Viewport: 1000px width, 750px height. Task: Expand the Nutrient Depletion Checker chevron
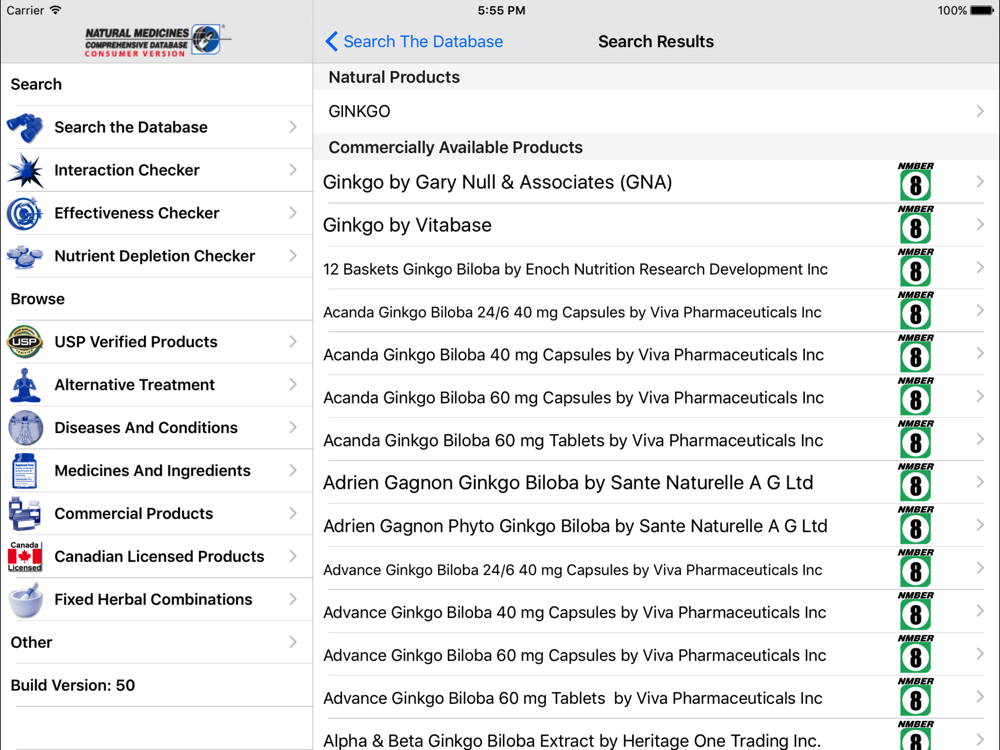[x=293, y=256]
